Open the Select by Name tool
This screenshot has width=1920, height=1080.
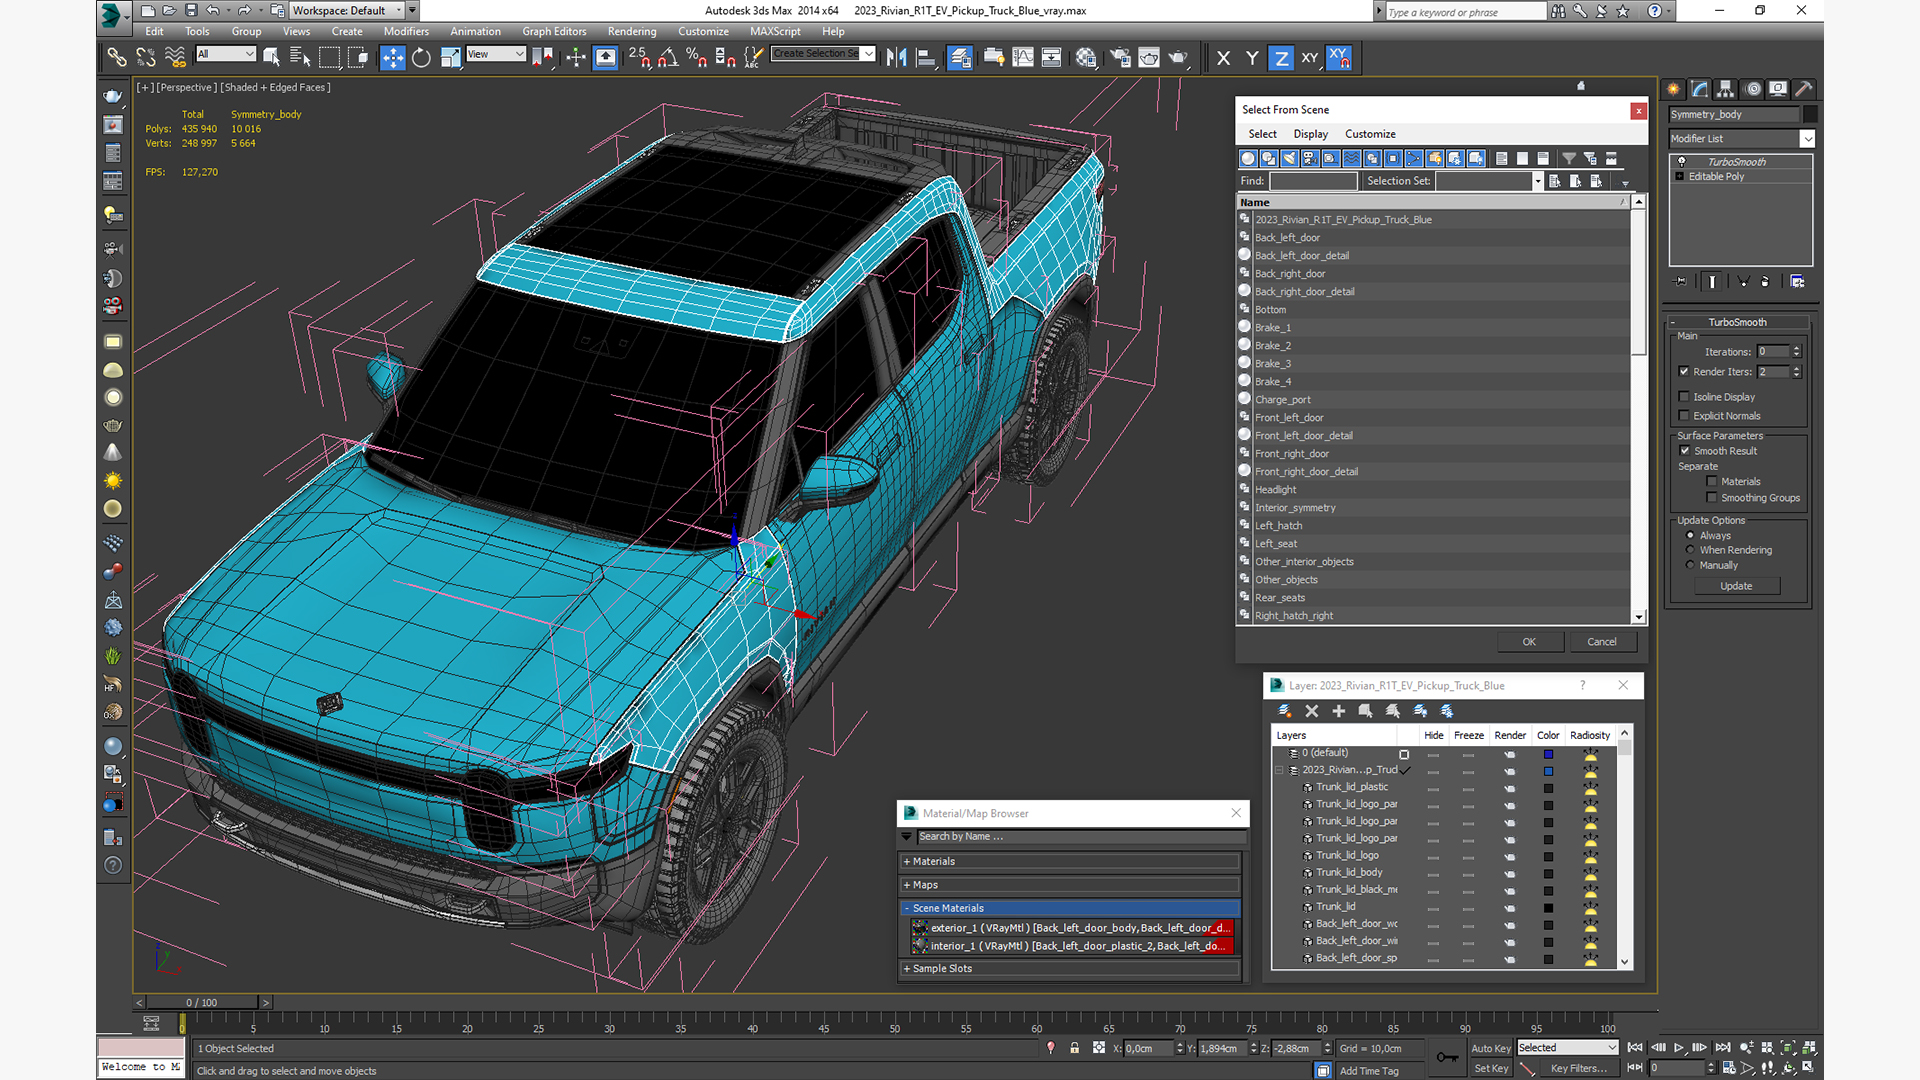[299, 58]
